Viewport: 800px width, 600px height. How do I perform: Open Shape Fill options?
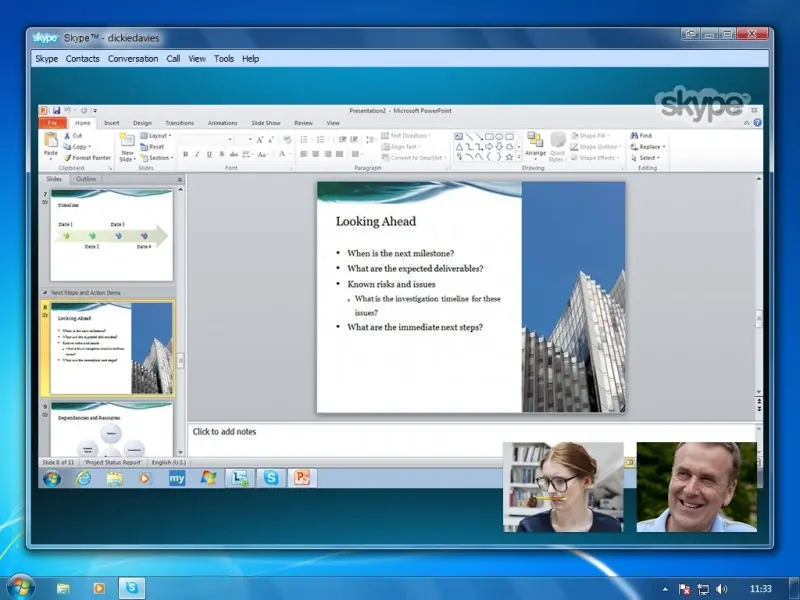pos(590,135)
